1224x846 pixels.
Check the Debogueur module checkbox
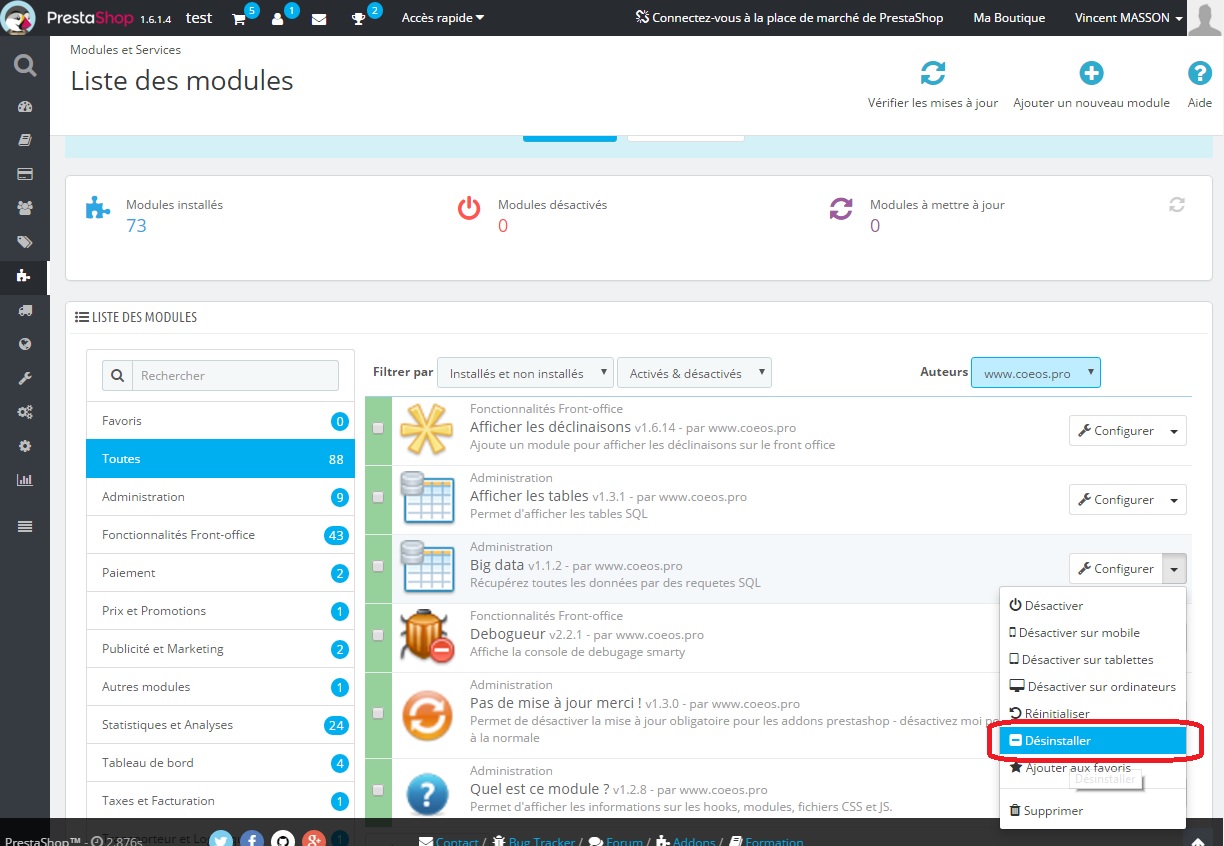click(x=378, y=635)
